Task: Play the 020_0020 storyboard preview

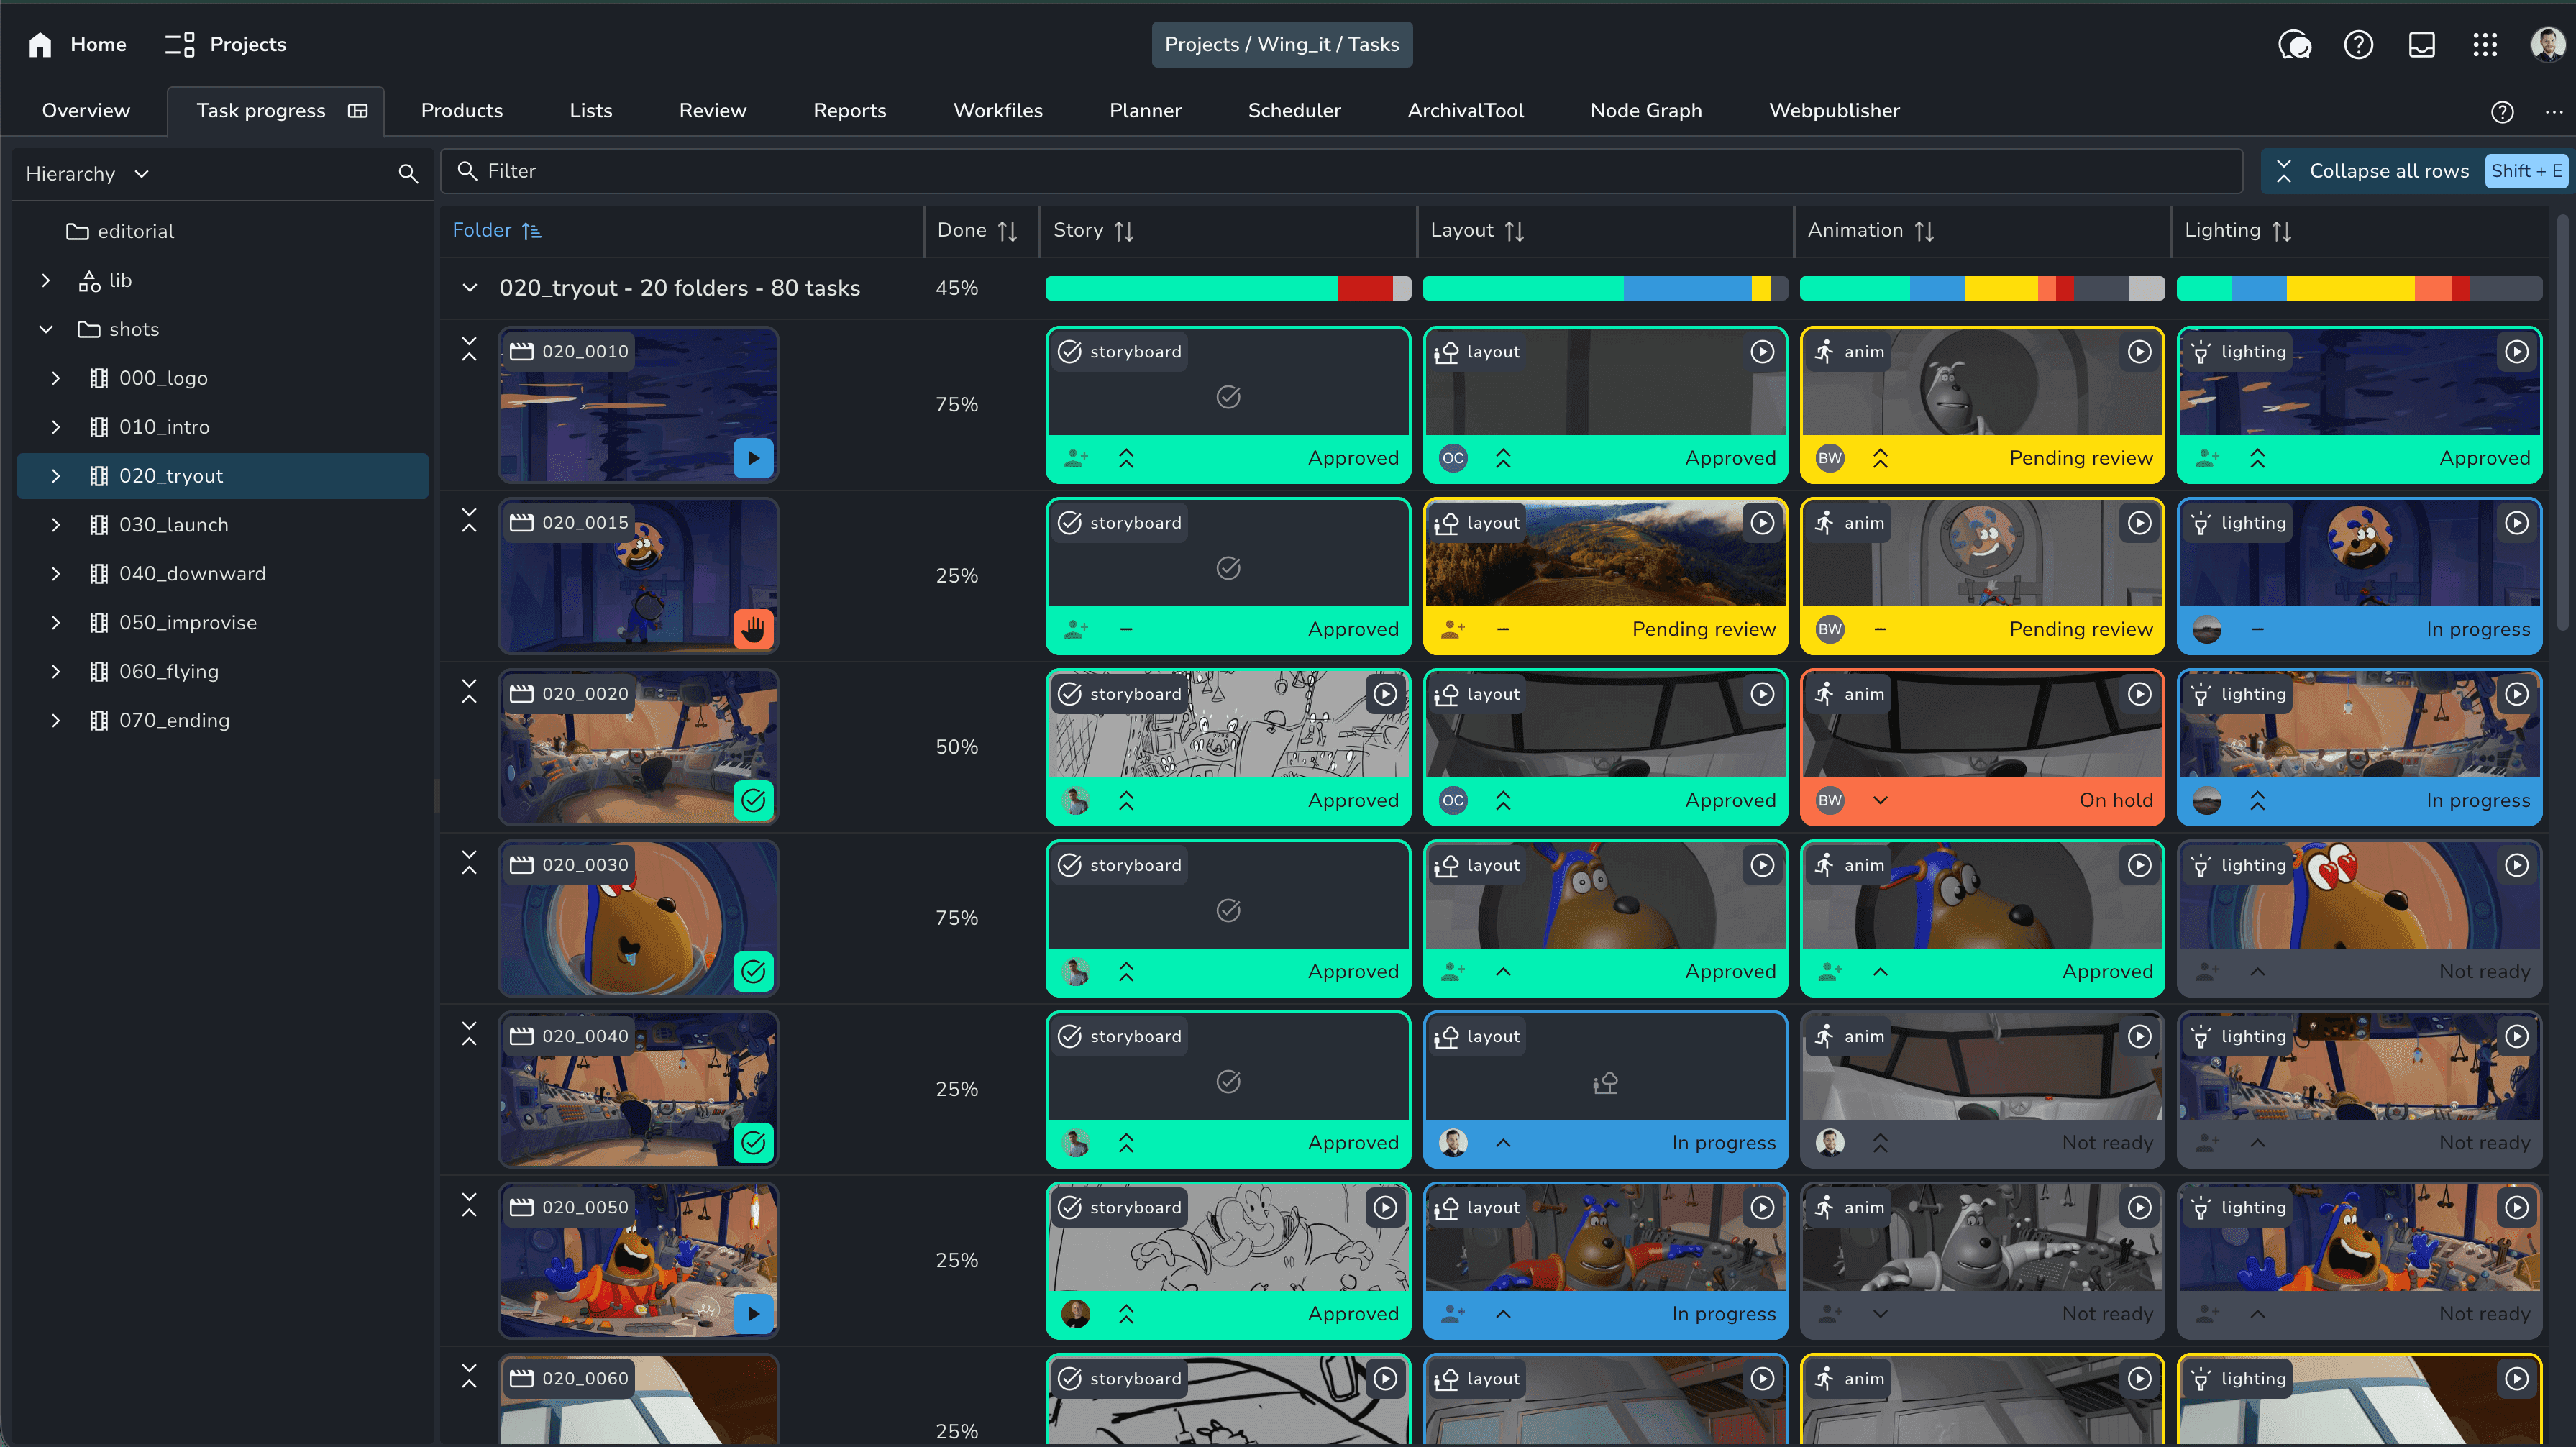Action: [x=1385, y=694]
